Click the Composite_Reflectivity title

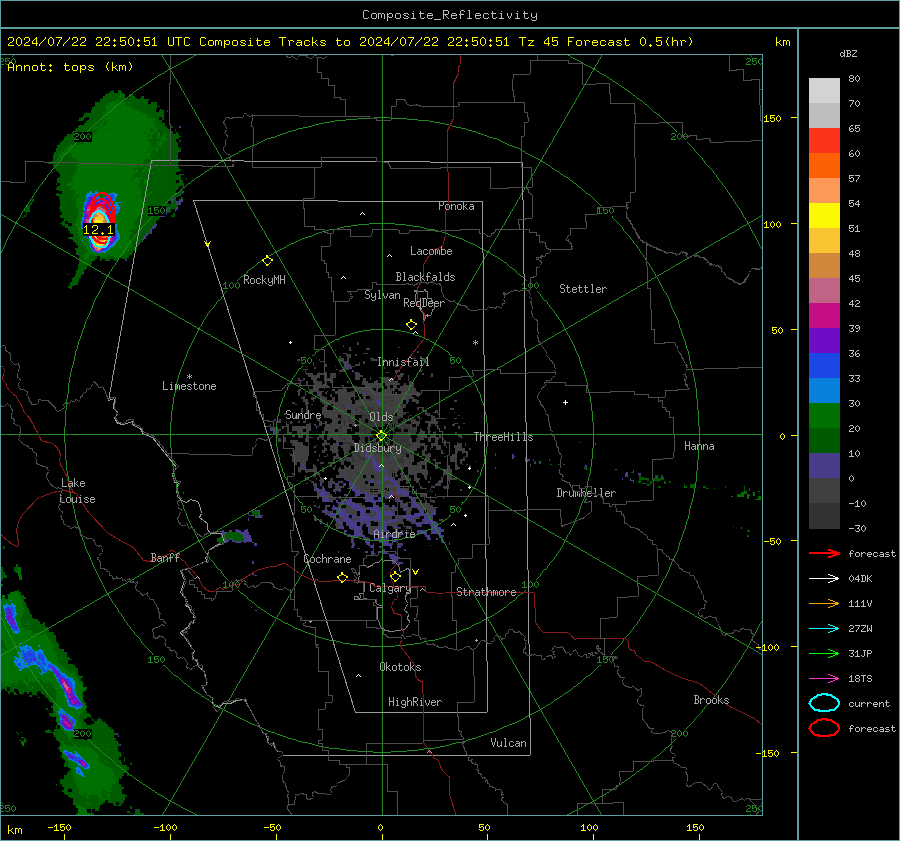tap(450, 15)
